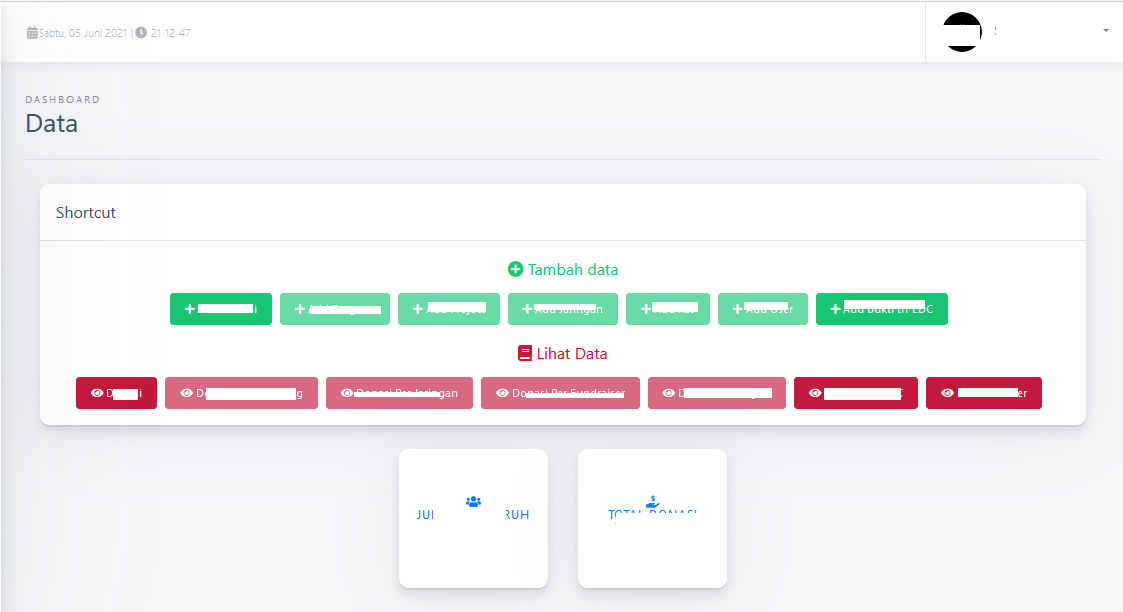Click the first dark red Donasi button

[x=116, y=393]
